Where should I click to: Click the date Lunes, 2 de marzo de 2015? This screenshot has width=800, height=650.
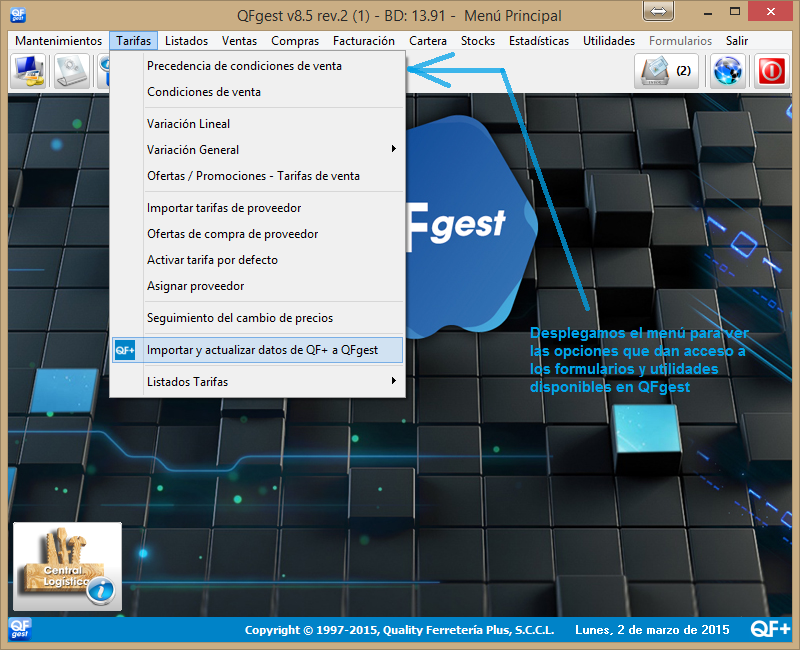point(652,630)
